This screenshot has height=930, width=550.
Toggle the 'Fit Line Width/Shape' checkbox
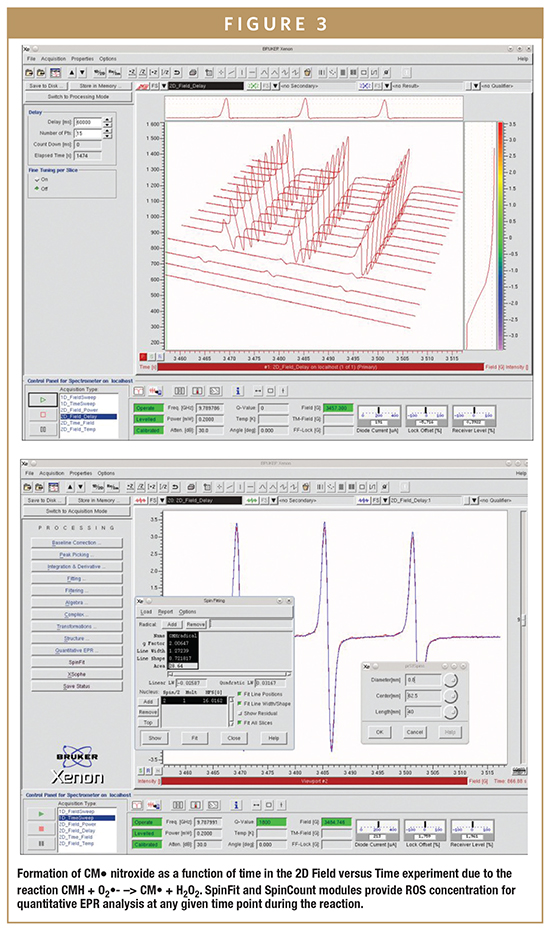tap(240, 703)
